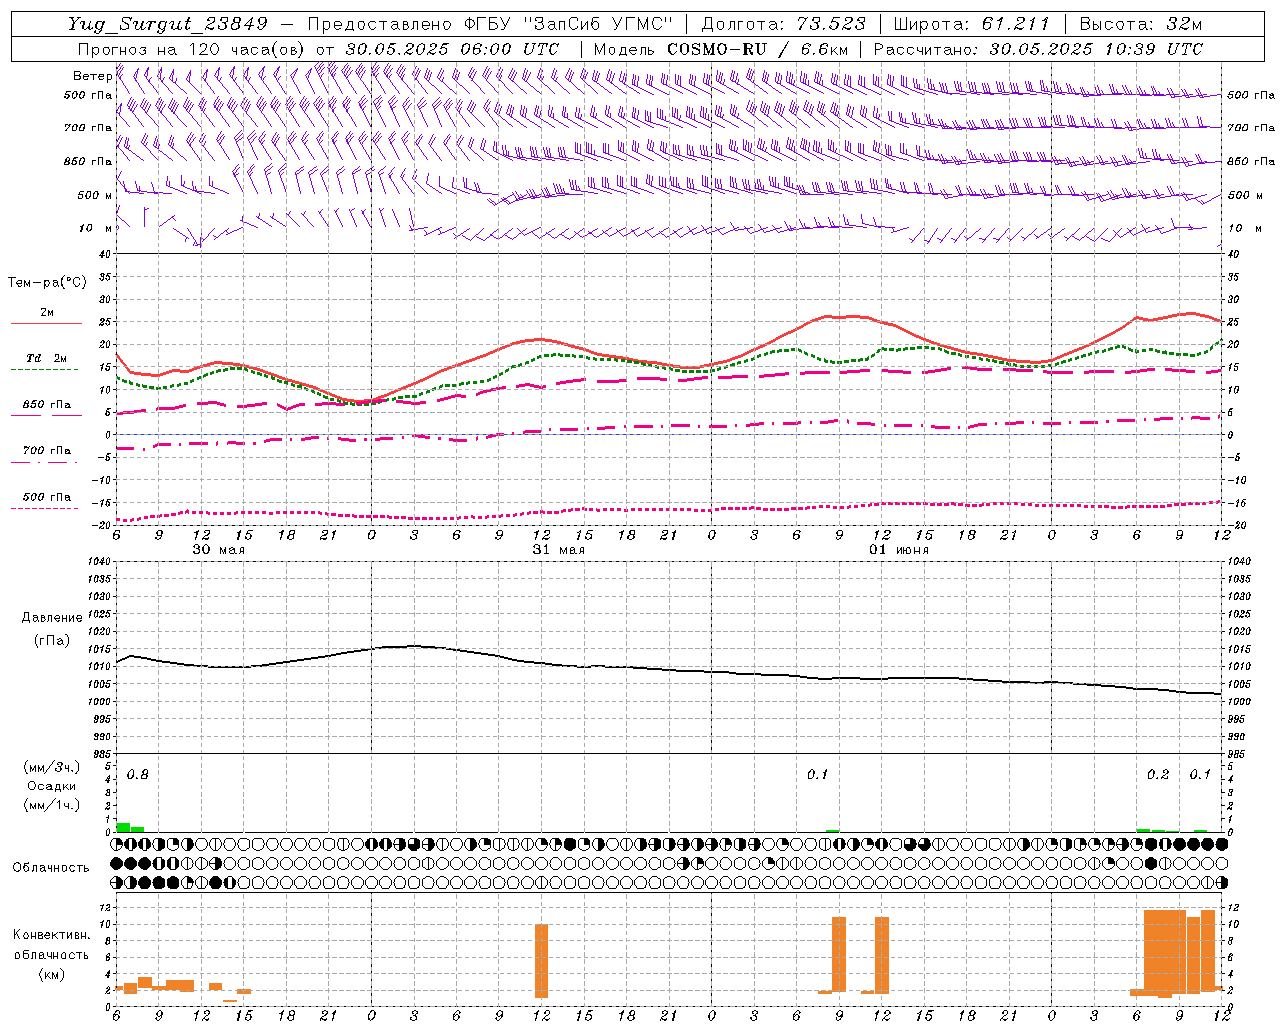This screenshot has width=1280, height=1024.
Task: Click the (мм/3ч.) precipitation unit label
Action: (51, 767)
